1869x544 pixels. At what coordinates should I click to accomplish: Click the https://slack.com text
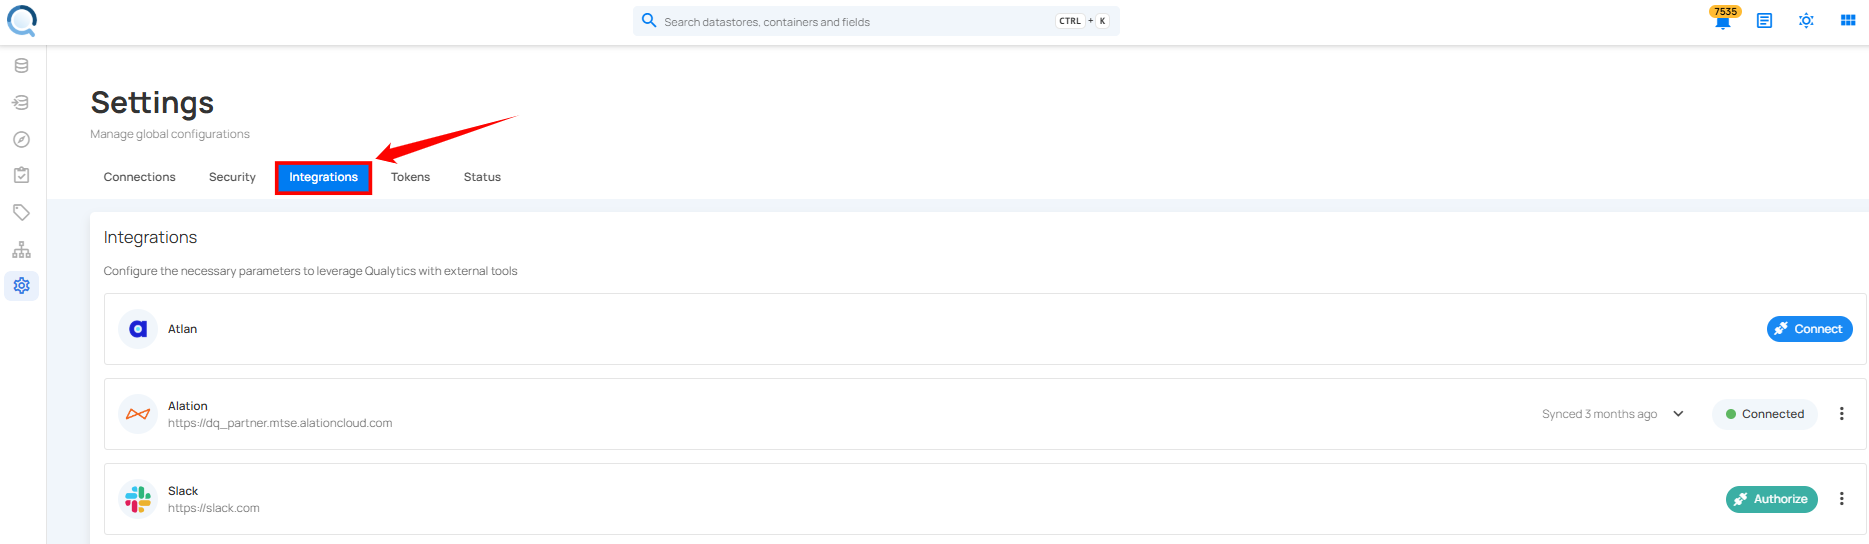click(214, 508)
